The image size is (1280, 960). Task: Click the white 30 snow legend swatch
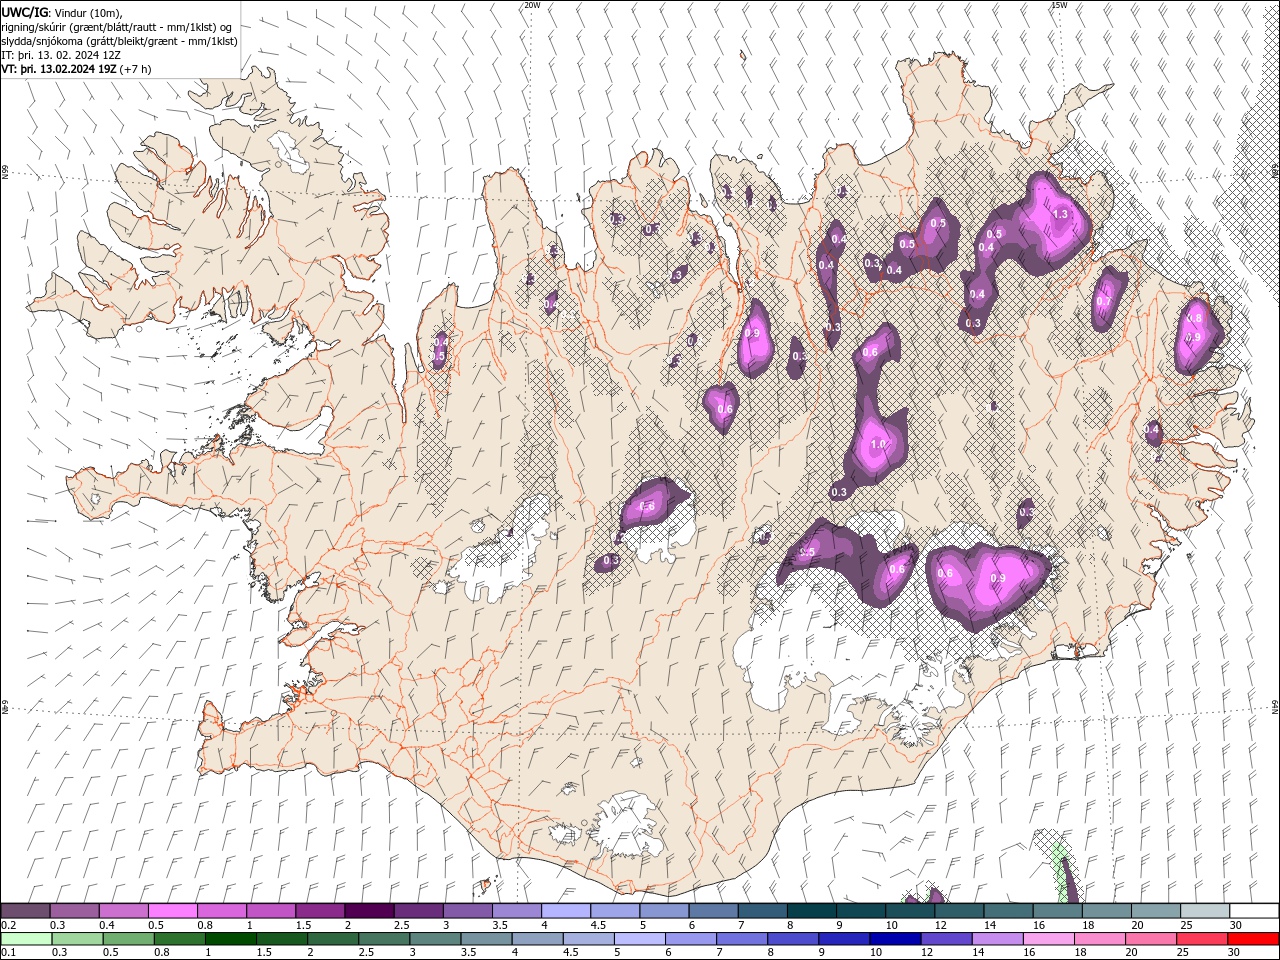pyautogui.click(x=1253, y=911)
